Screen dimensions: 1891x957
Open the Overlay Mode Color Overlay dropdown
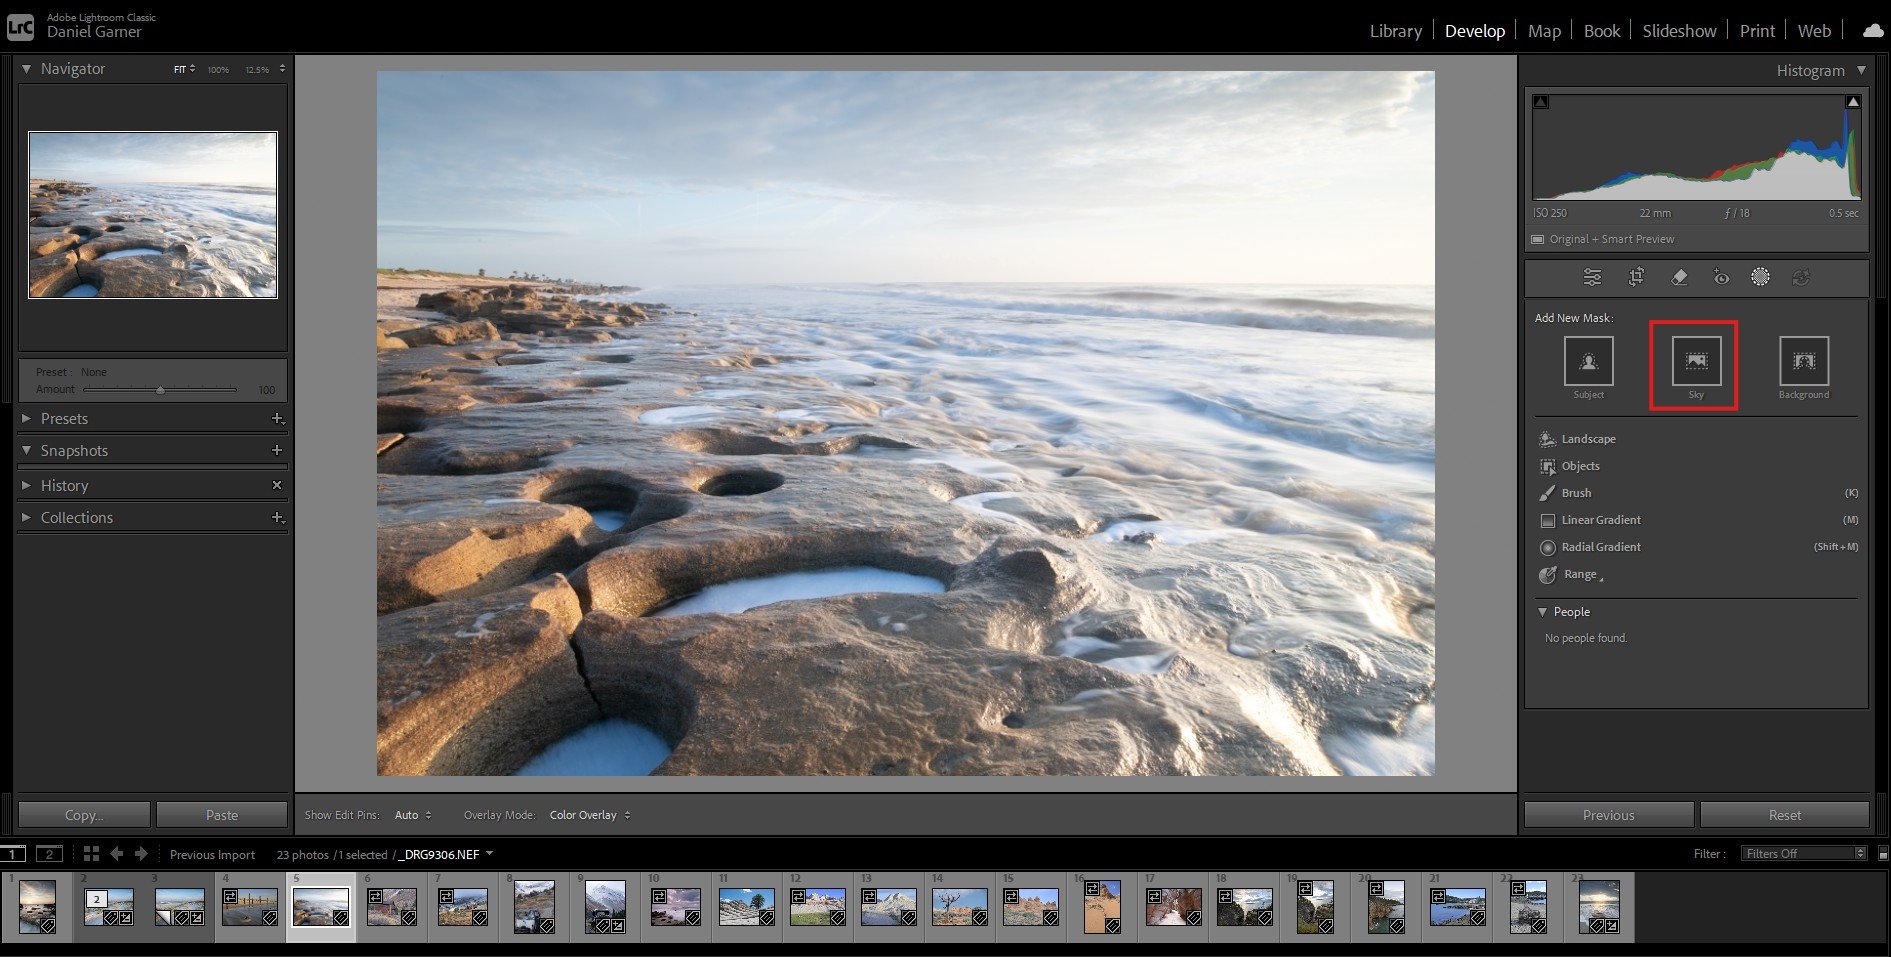click(x=590, y=815)
